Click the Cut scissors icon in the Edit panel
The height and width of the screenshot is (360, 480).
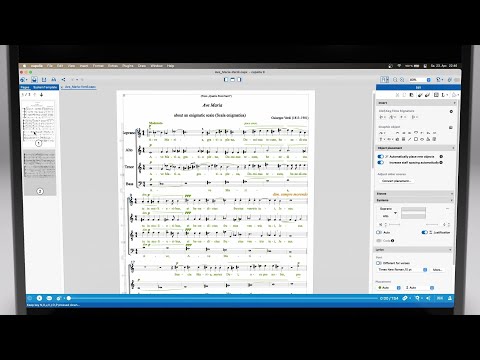click(x=397, y=95)
